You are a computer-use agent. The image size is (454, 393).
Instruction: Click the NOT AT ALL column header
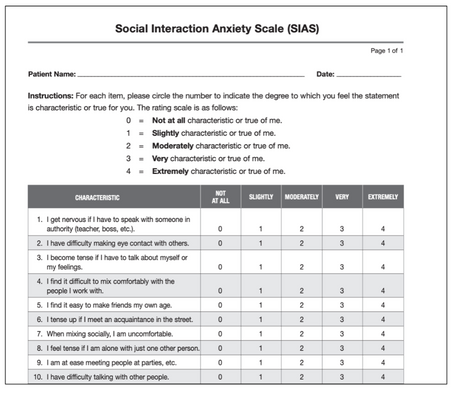(220, 197)
